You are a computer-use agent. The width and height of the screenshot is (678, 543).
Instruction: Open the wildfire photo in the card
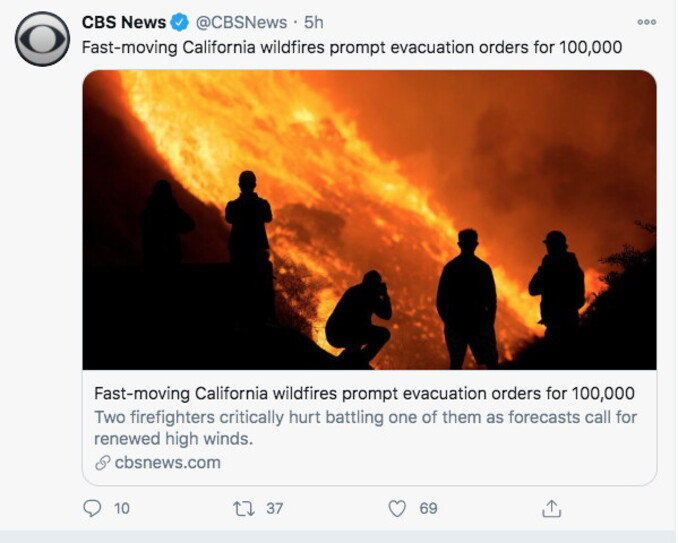click(x=369, y=219)
